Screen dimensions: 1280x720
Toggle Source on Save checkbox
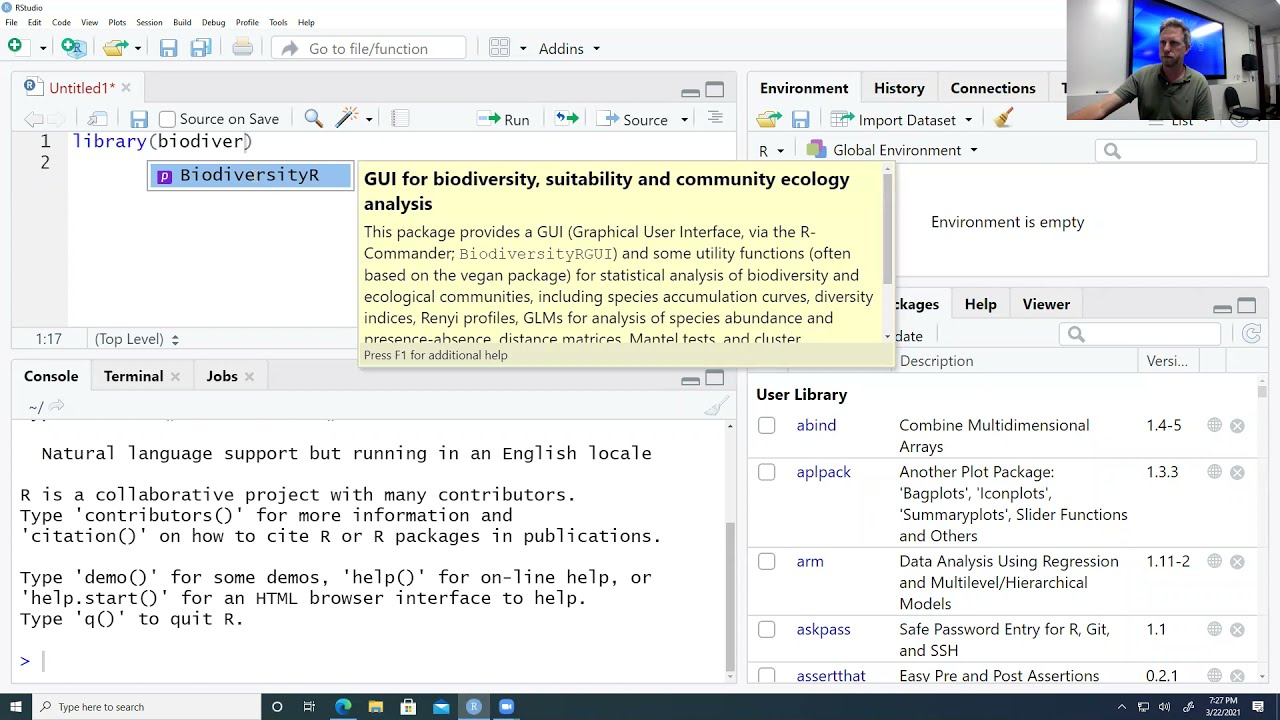167,119
